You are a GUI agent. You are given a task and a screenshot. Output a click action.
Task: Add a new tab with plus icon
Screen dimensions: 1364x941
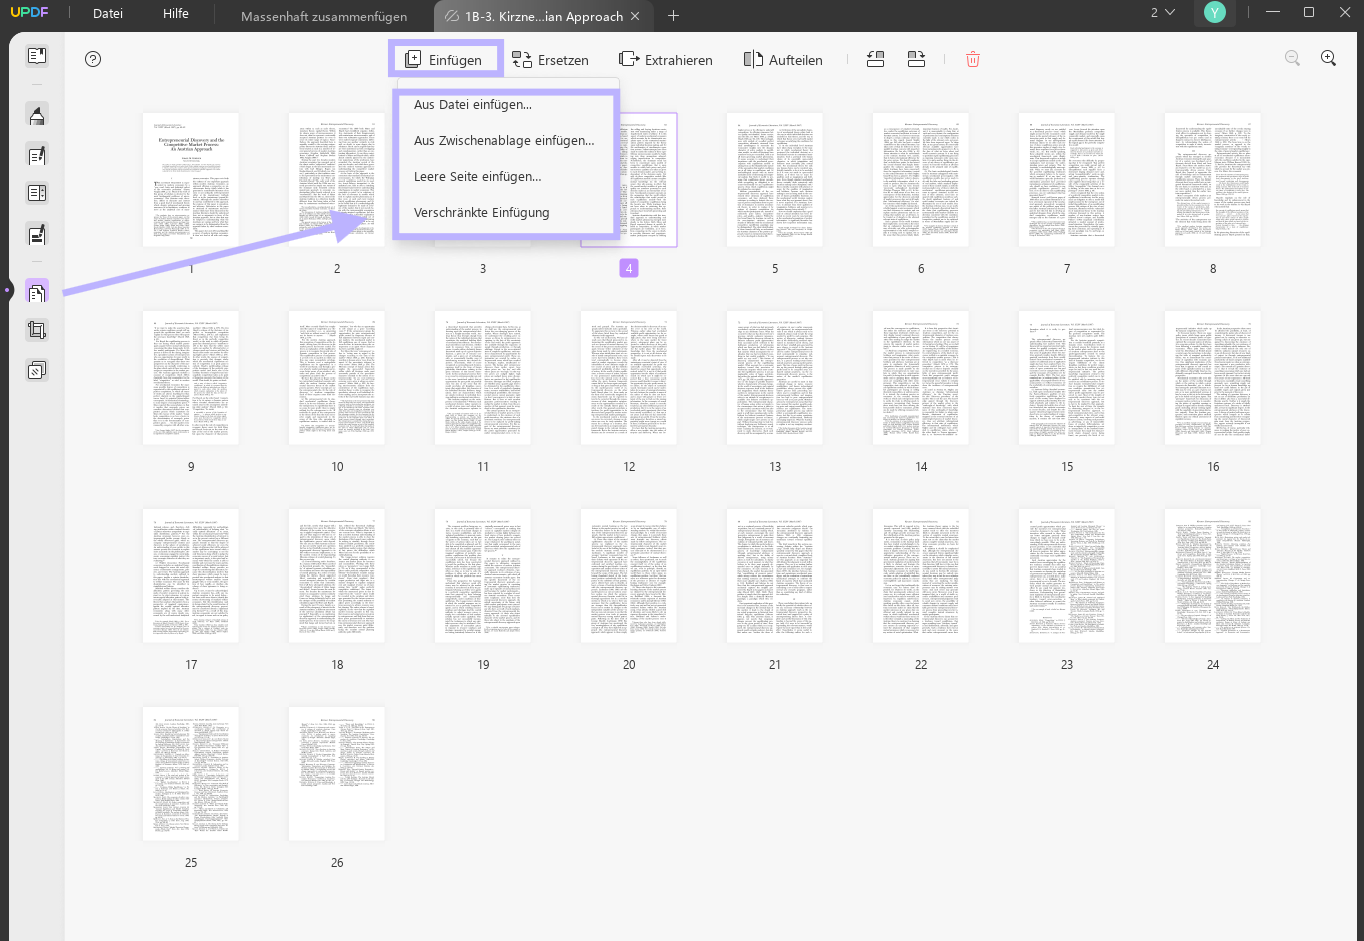tap(673, 15)
